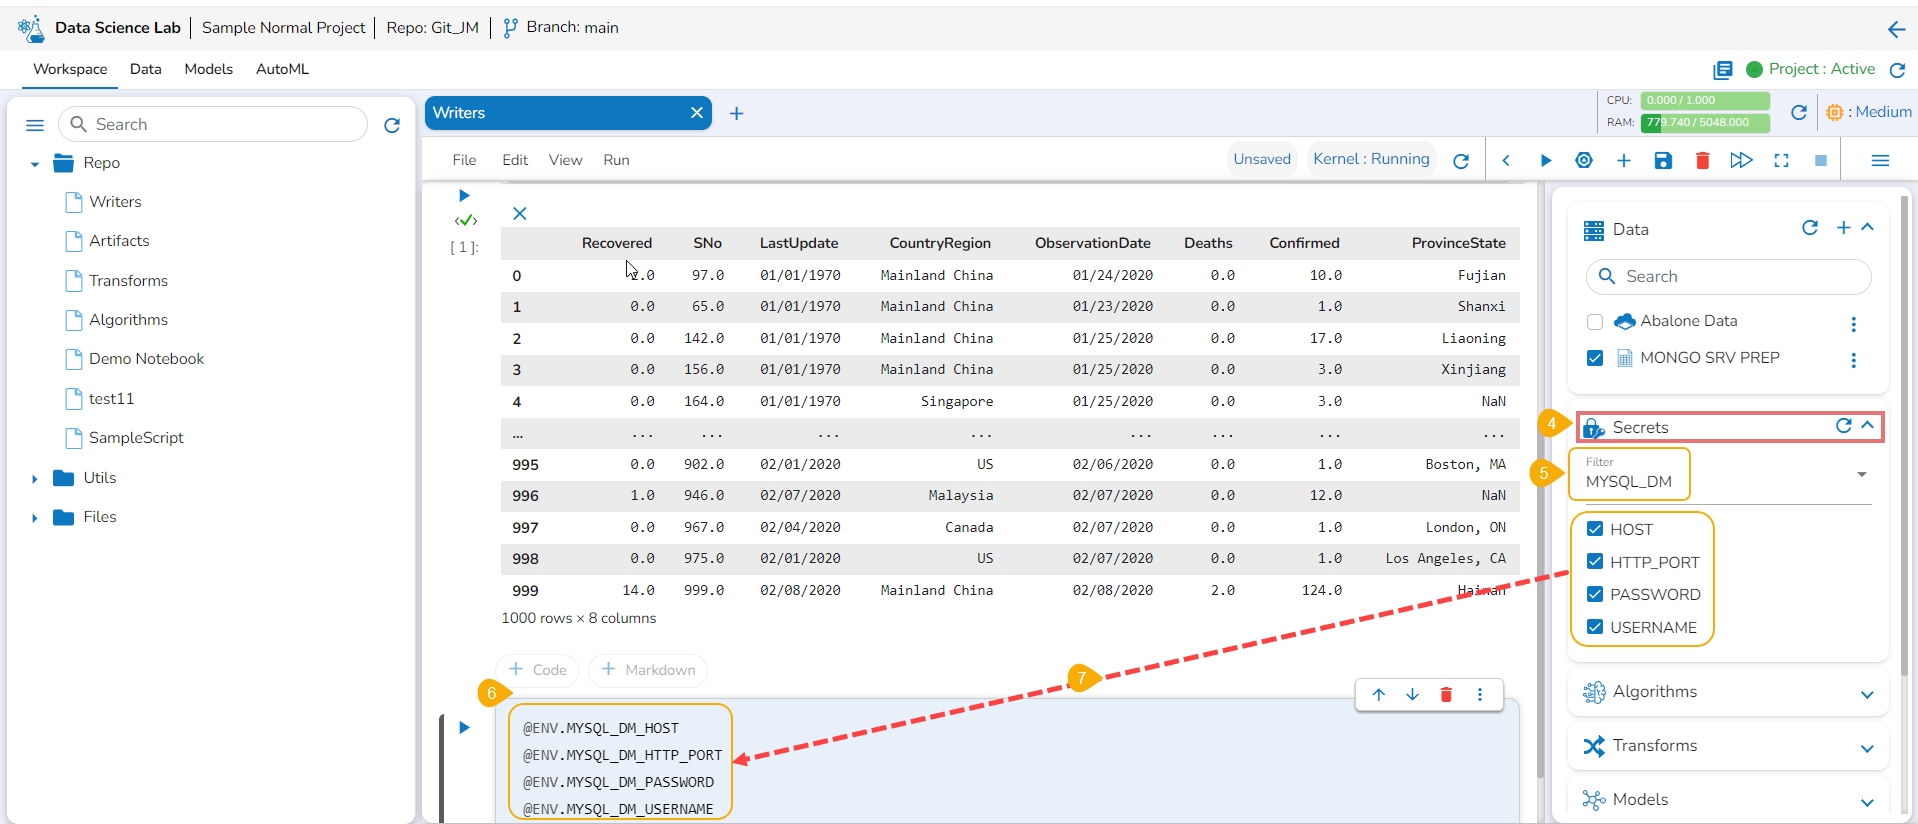The image size is (1918, 824).
Task: Open the MYSQL_DM filter dropdown
Action: pyautogui.click(x=1861, y=474)
